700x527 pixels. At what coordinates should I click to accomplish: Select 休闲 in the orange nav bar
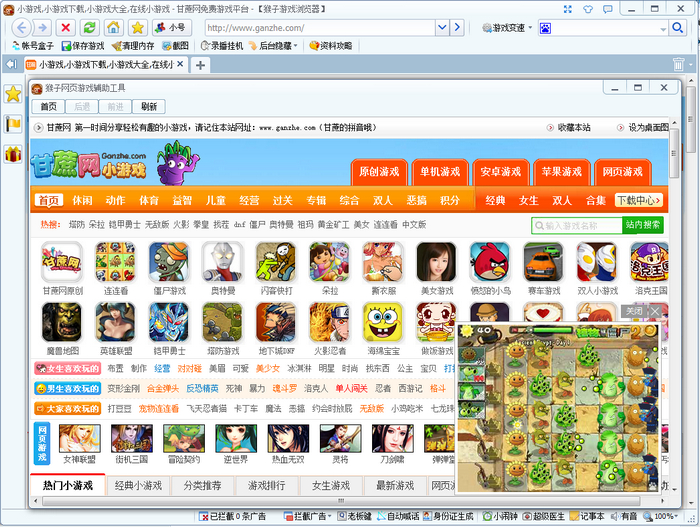[82, 201]
